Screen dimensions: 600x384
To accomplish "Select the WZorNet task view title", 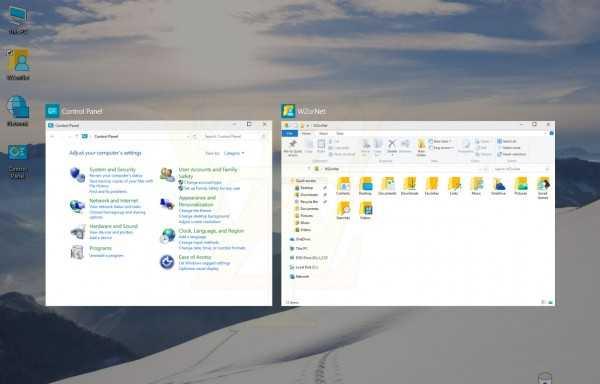I will [x=311, y=111].
